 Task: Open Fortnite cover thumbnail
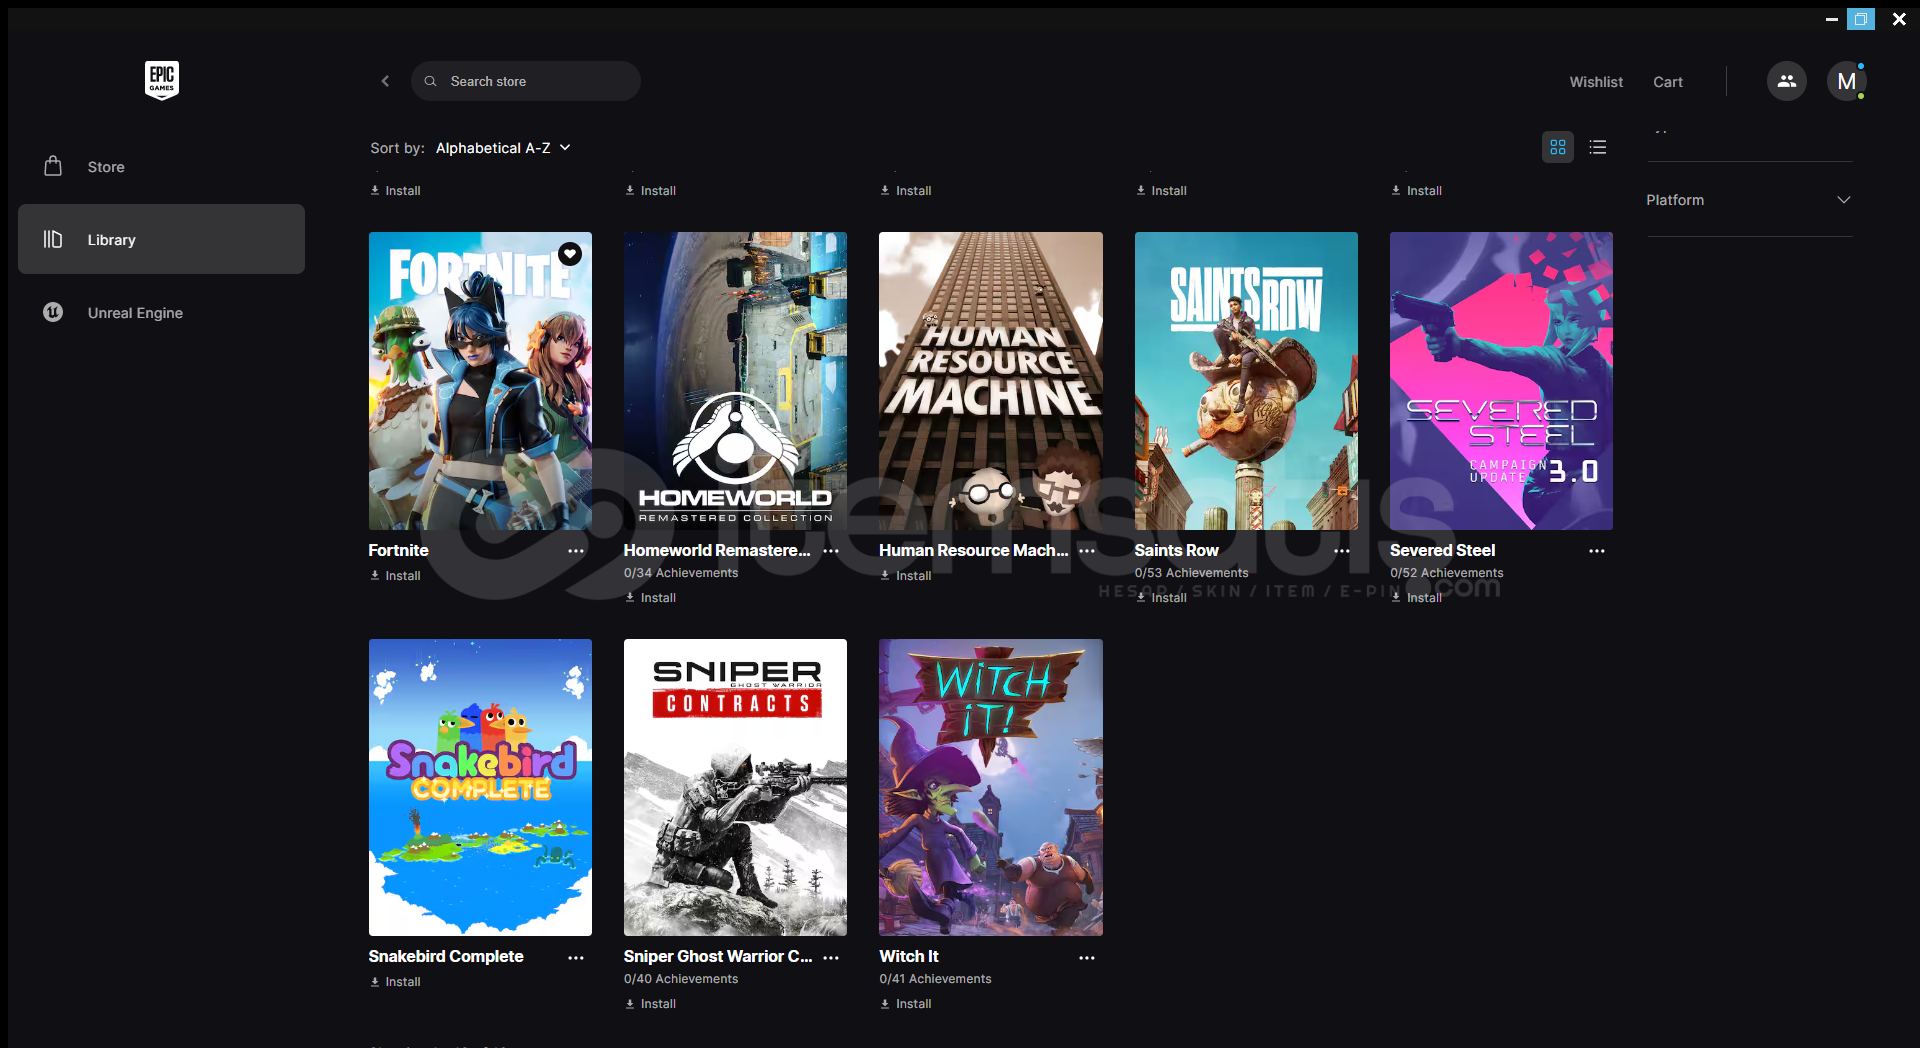pos(480,381)
